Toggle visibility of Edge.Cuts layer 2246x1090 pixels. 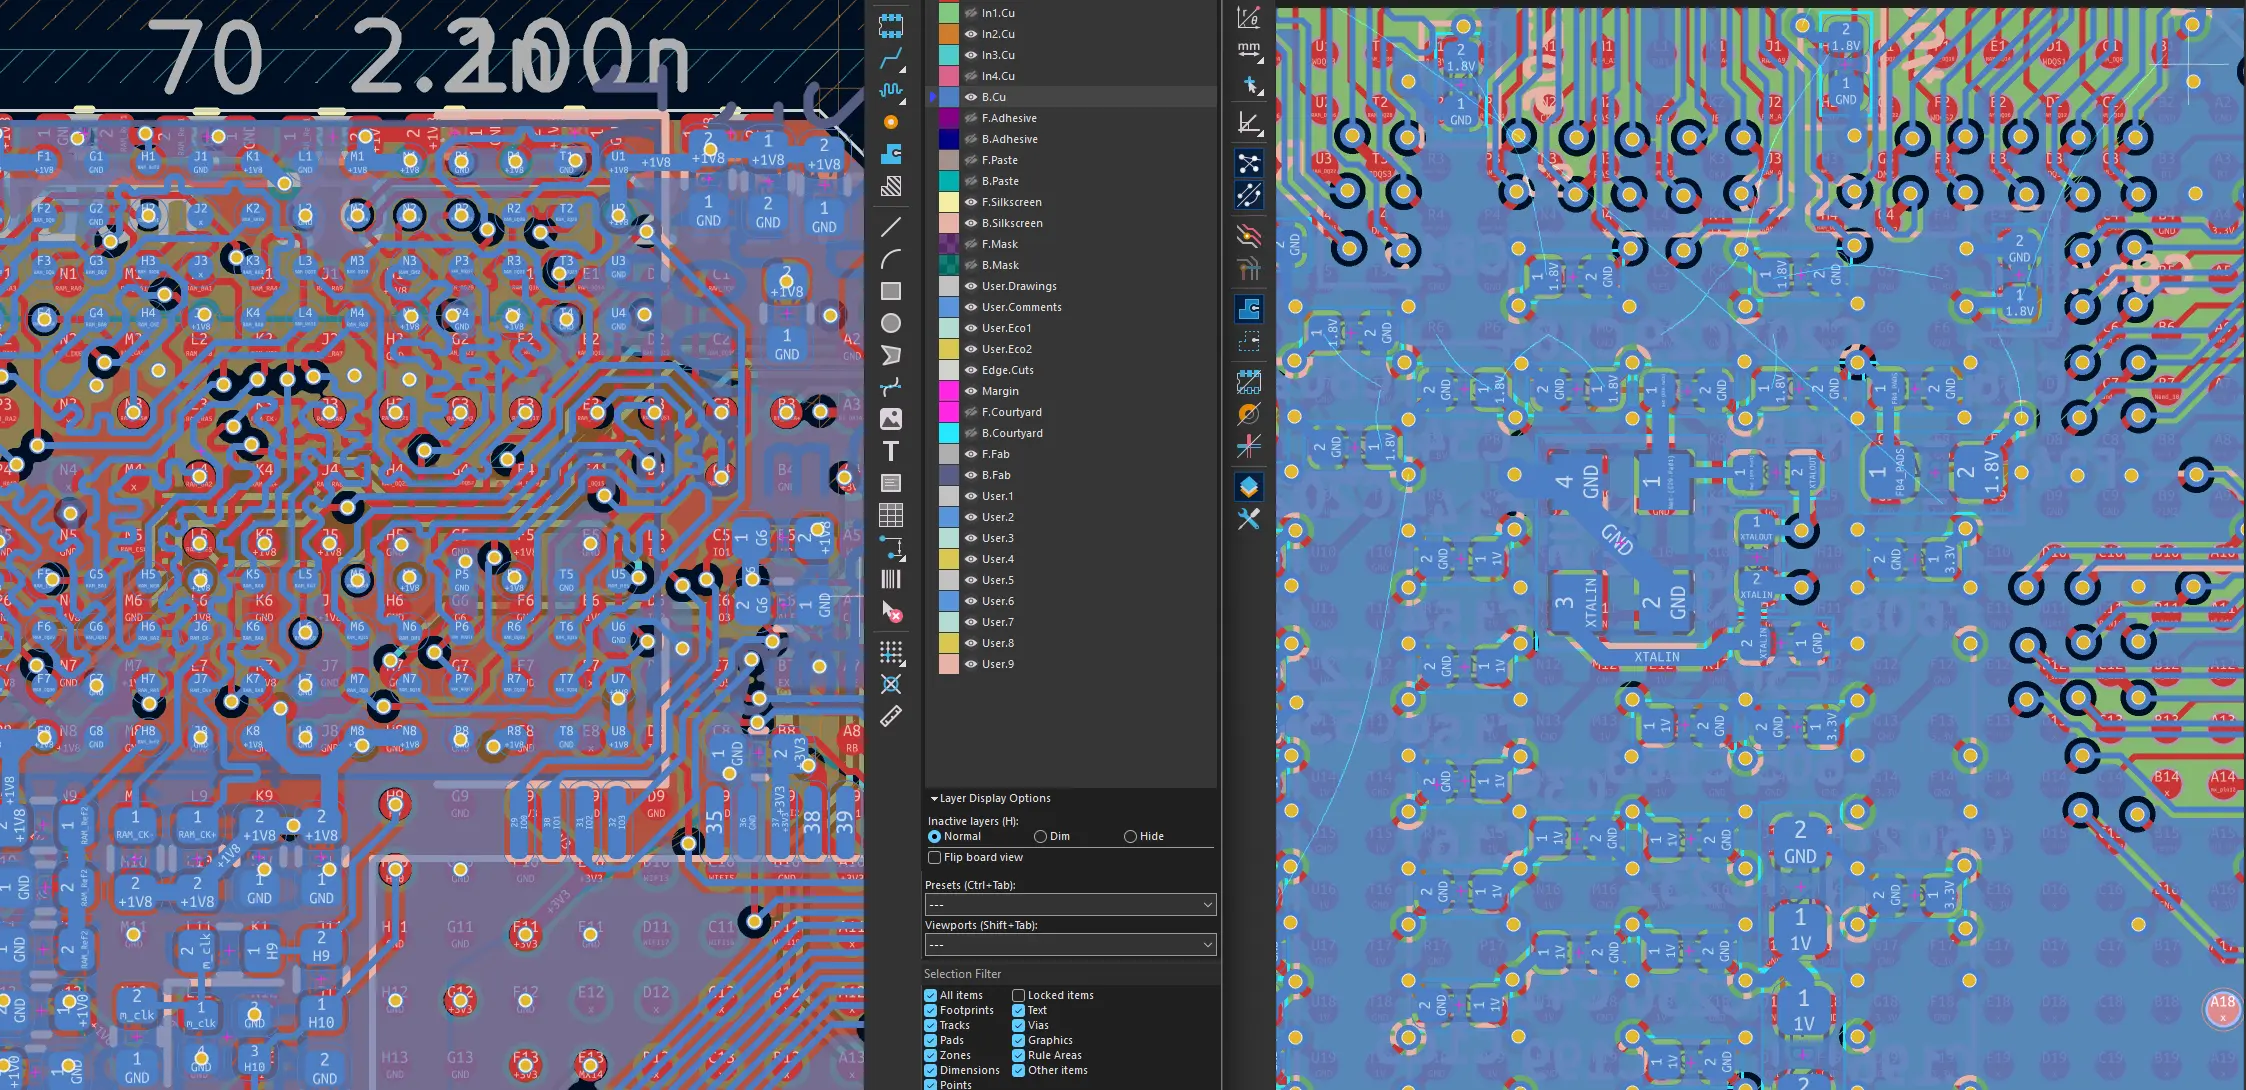(970, 370)
